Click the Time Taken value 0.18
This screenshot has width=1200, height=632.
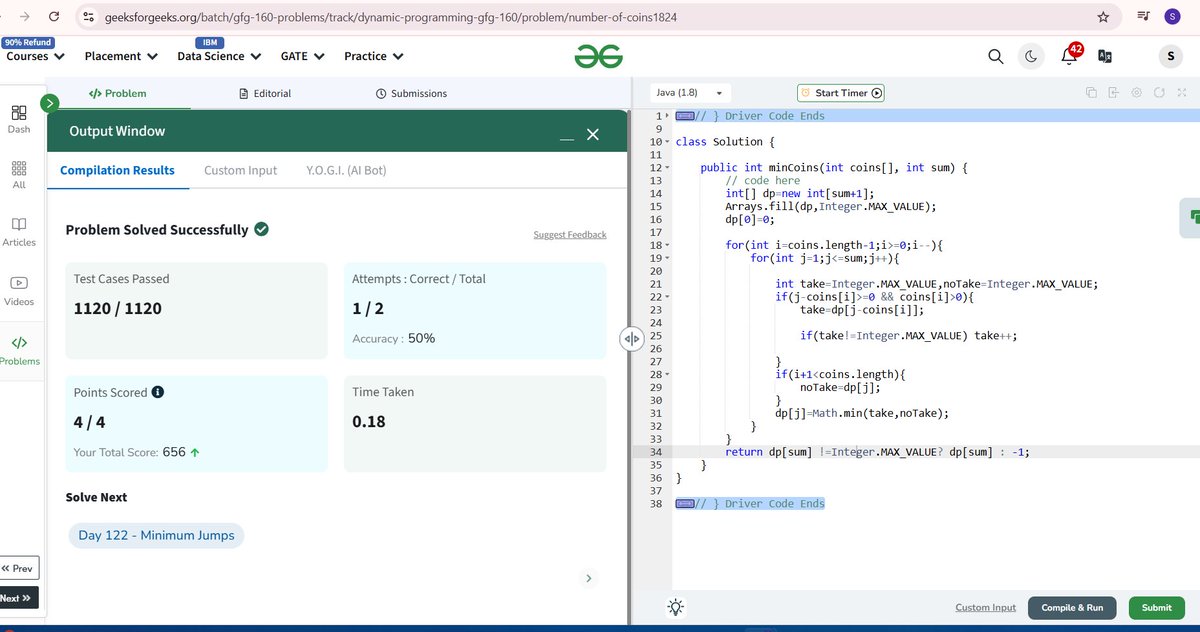[x=368, y=422]
